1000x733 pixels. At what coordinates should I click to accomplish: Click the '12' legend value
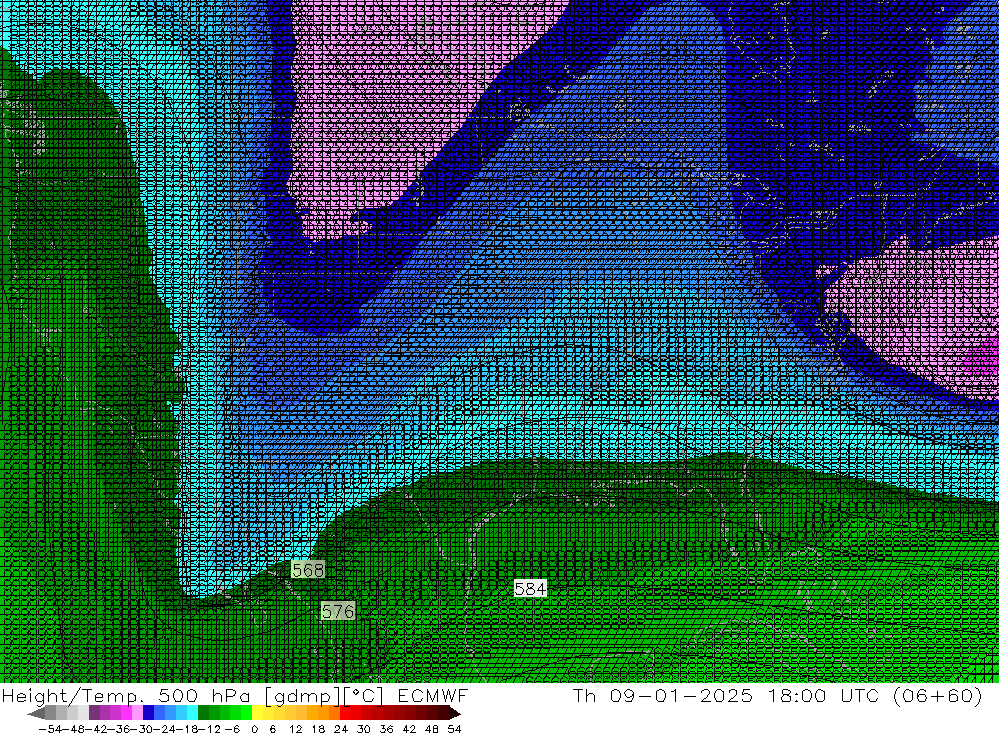[x=295, y=729]
